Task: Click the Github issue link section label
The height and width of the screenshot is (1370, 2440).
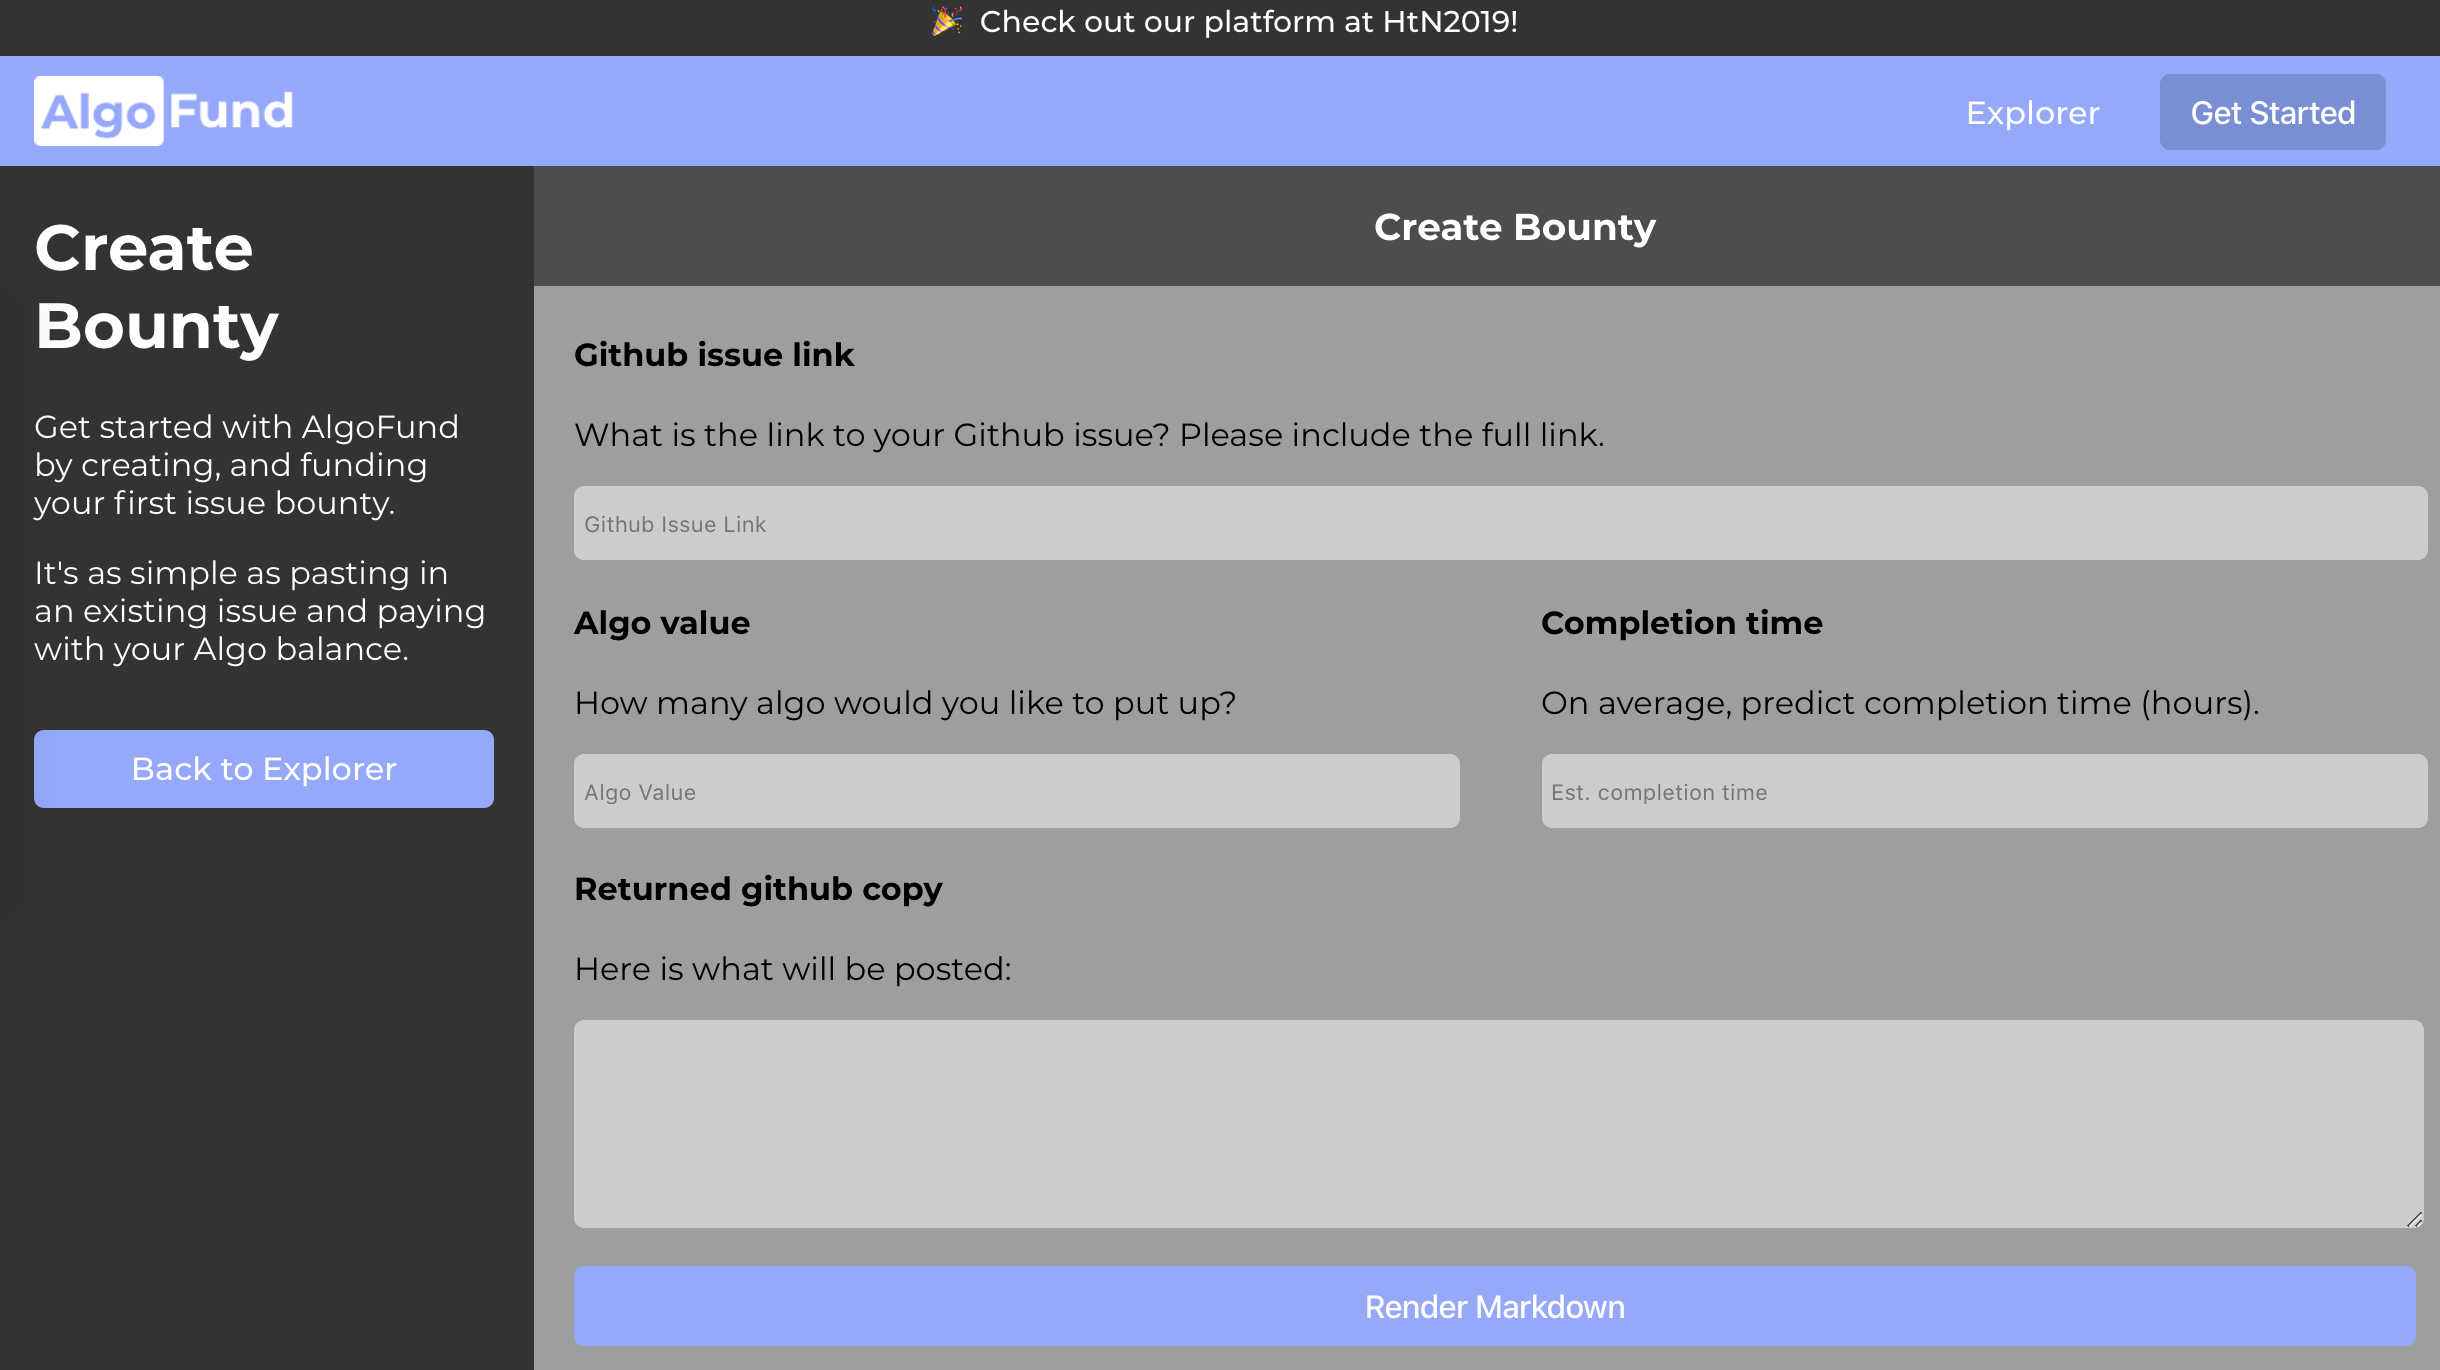Action: tap(714, 355)
